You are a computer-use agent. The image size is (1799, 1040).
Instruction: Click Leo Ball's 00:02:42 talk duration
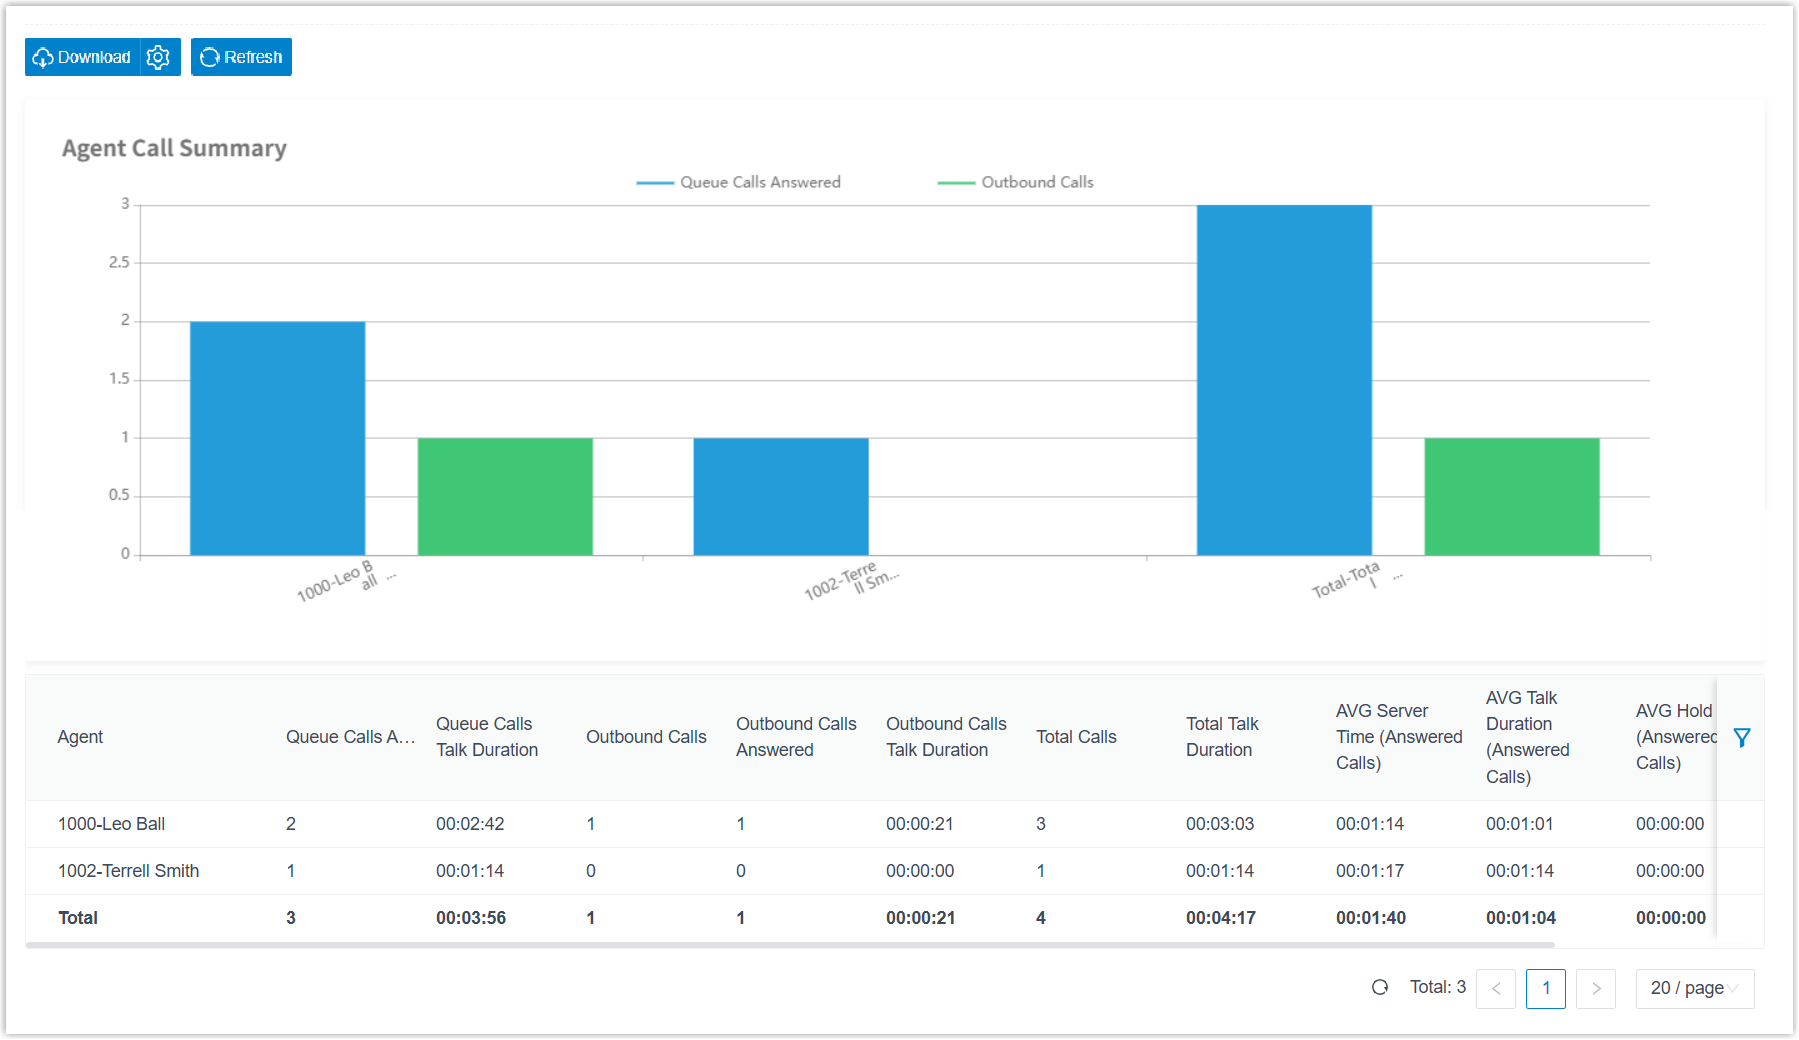coord(470,824)
